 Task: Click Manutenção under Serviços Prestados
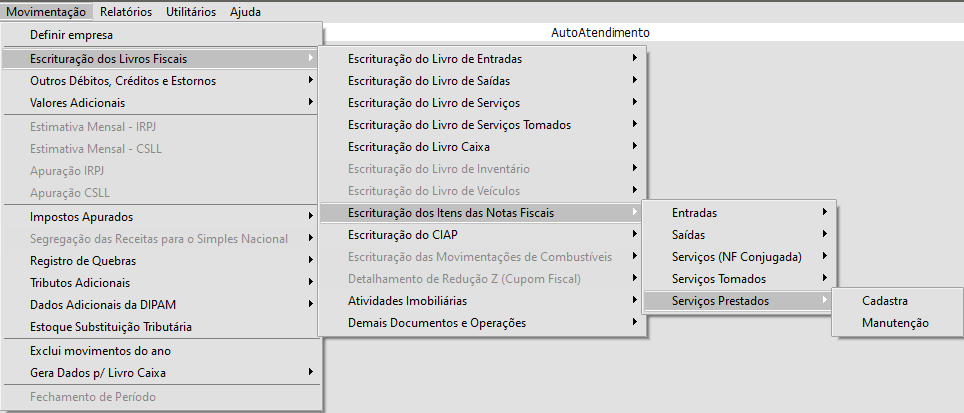point(895,323)
